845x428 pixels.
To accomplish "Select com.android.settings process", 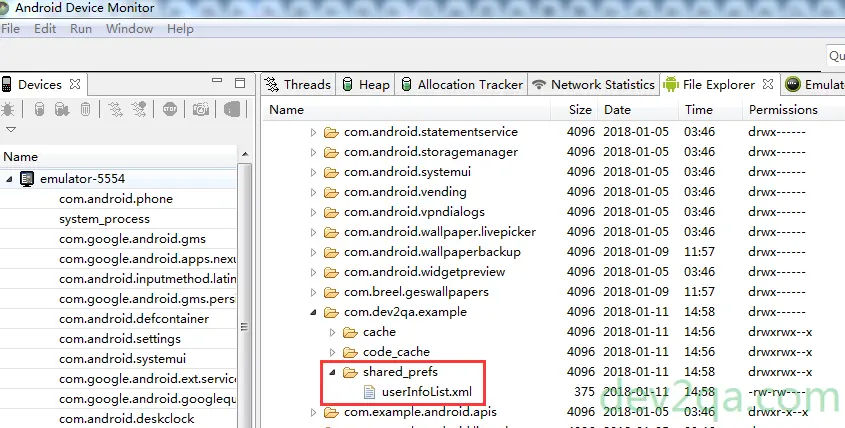I will [120, 339].
